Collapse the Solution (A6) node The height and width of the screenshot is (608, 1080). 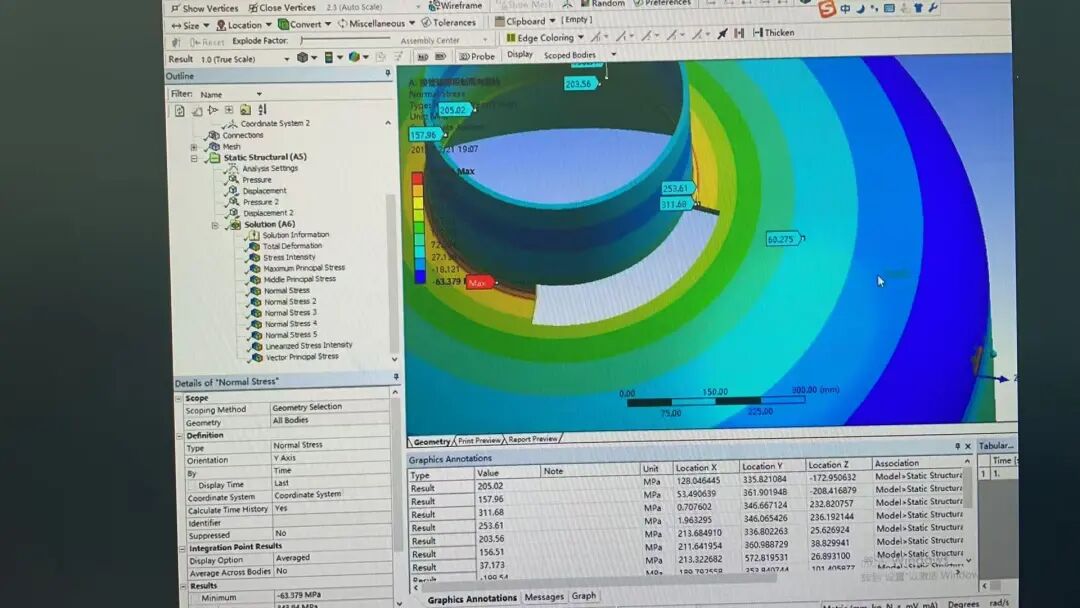click(x=214, y=225)
